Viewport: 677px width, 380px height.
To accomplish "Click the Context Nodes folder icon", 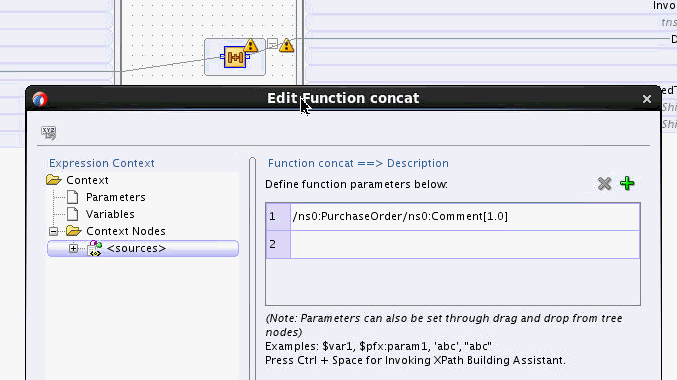I will coord(73,231).
